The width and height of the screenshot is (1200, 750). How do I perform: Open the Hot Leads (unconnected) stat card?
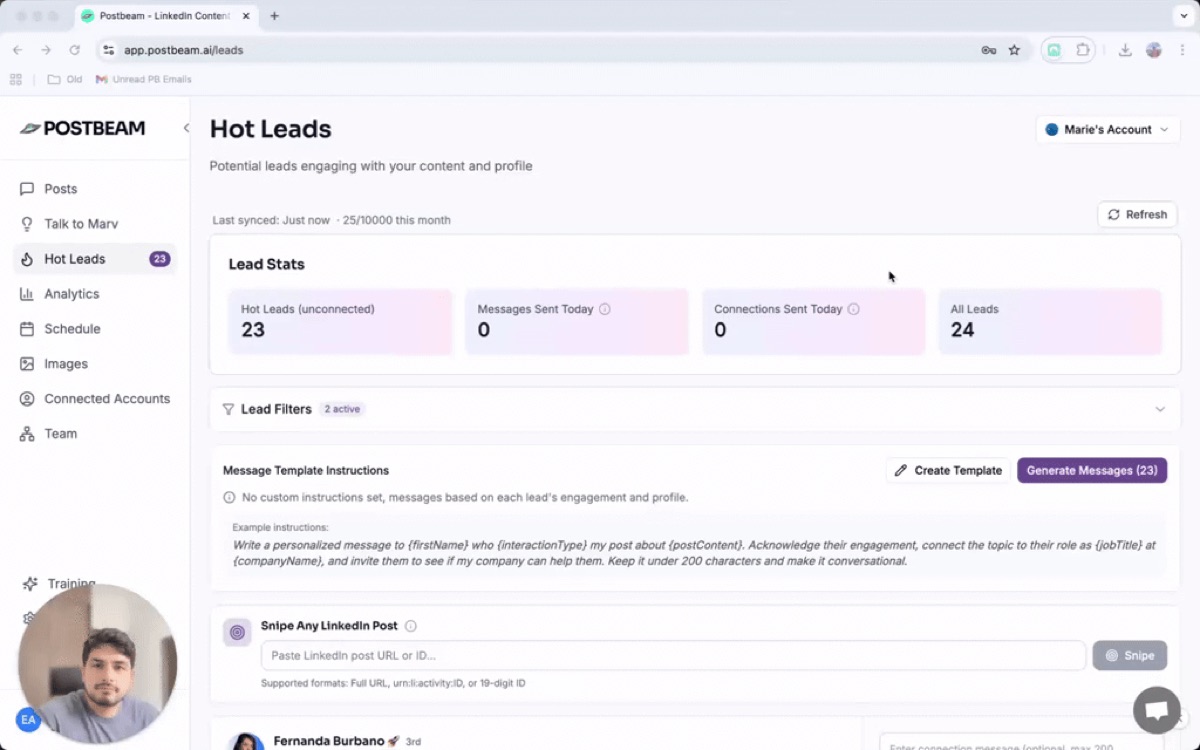340,321
